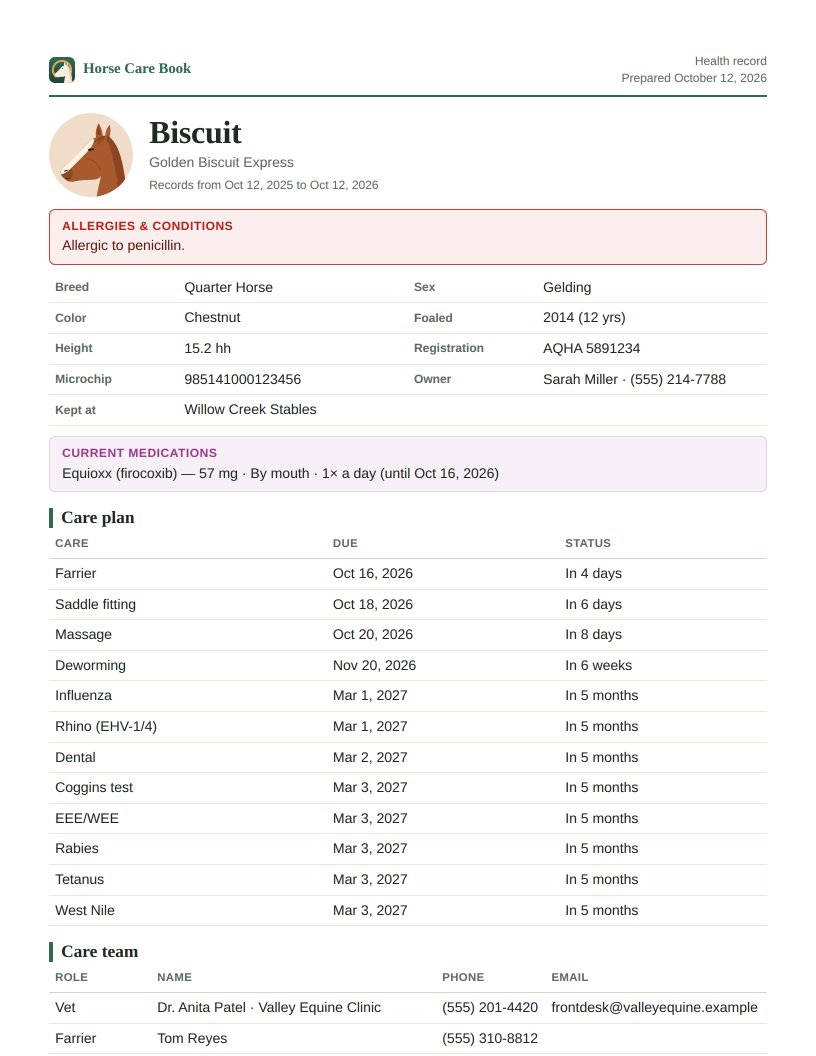The width and height of the screenshot is (816, 1056).
Task: Click the Equioxx (firocoxib) medication line
Action: (280, 473)
